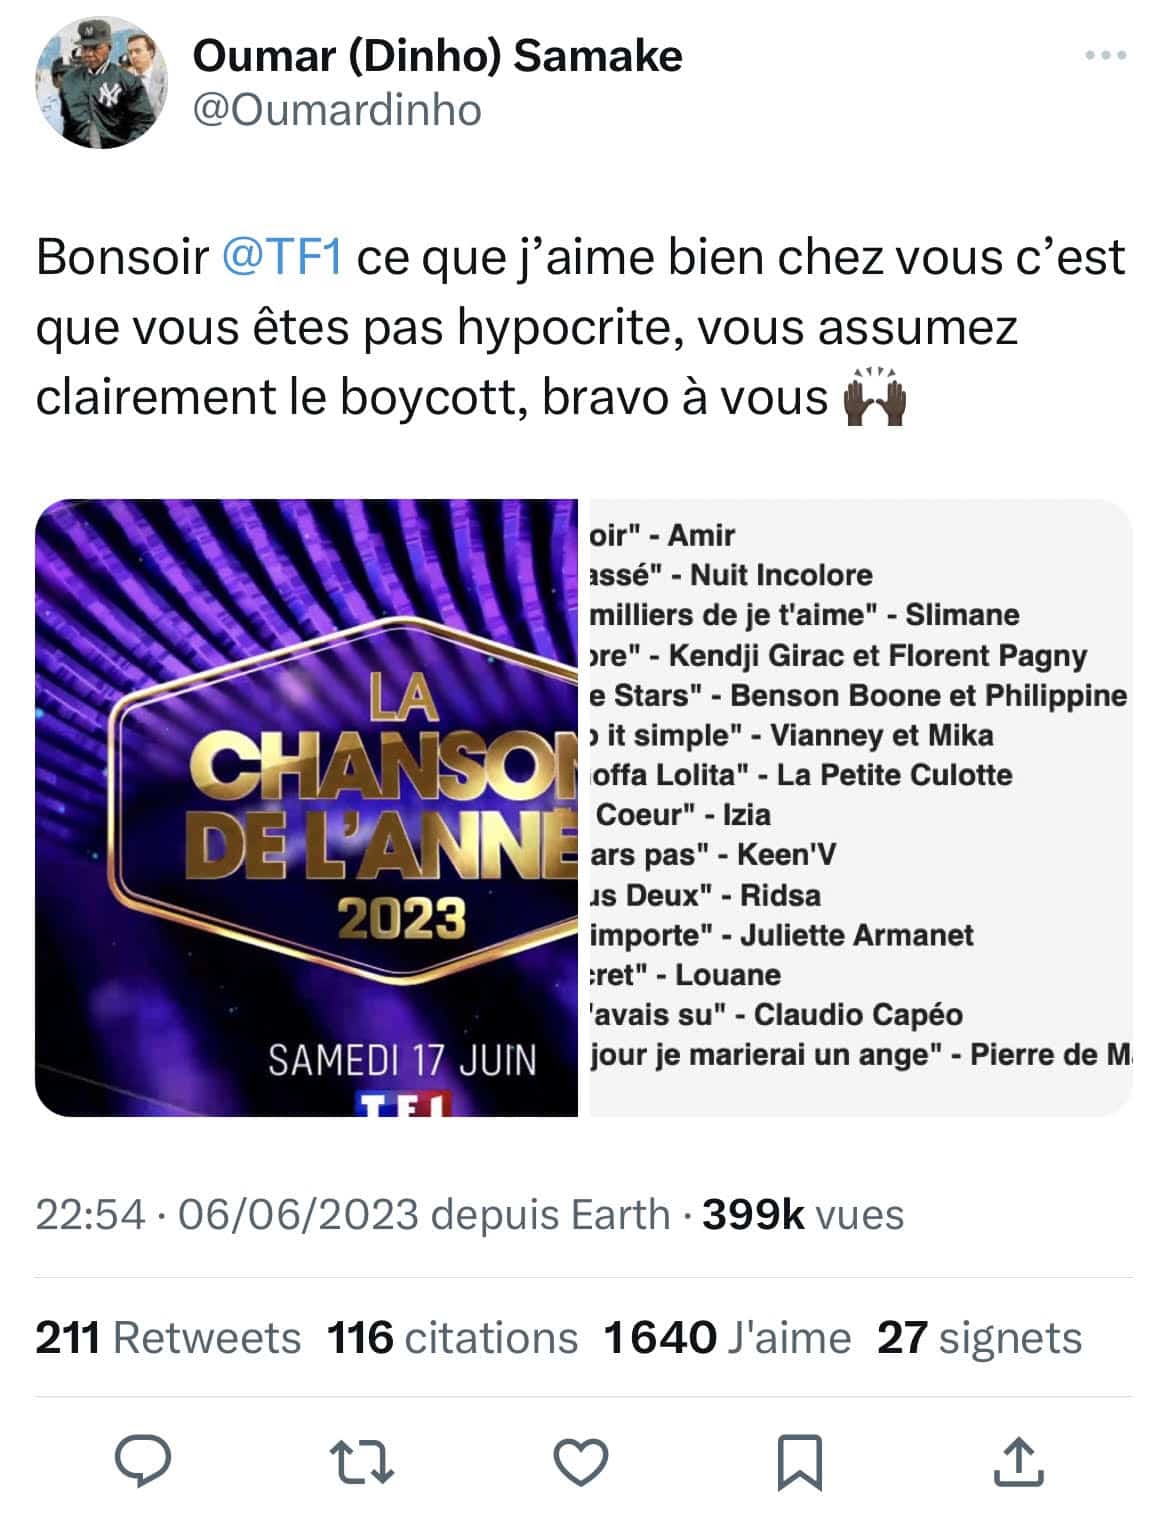View the 1640 J'aime likes list

(x=727, y=1337)
